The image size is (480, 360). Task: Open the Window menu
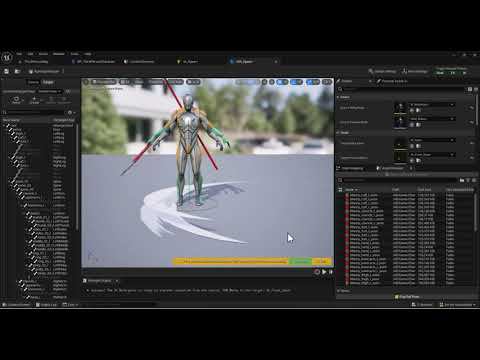[59, 54]
